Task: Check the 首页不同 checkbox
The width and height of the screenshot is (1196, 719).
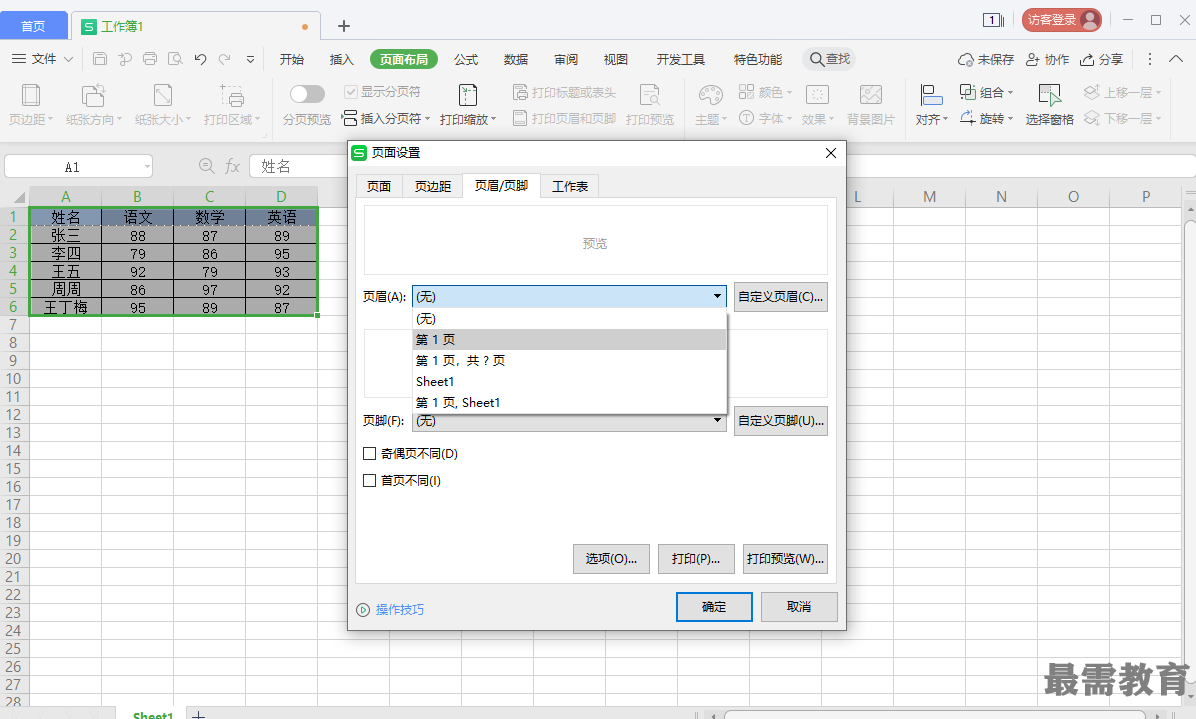Action: point(369,480)
